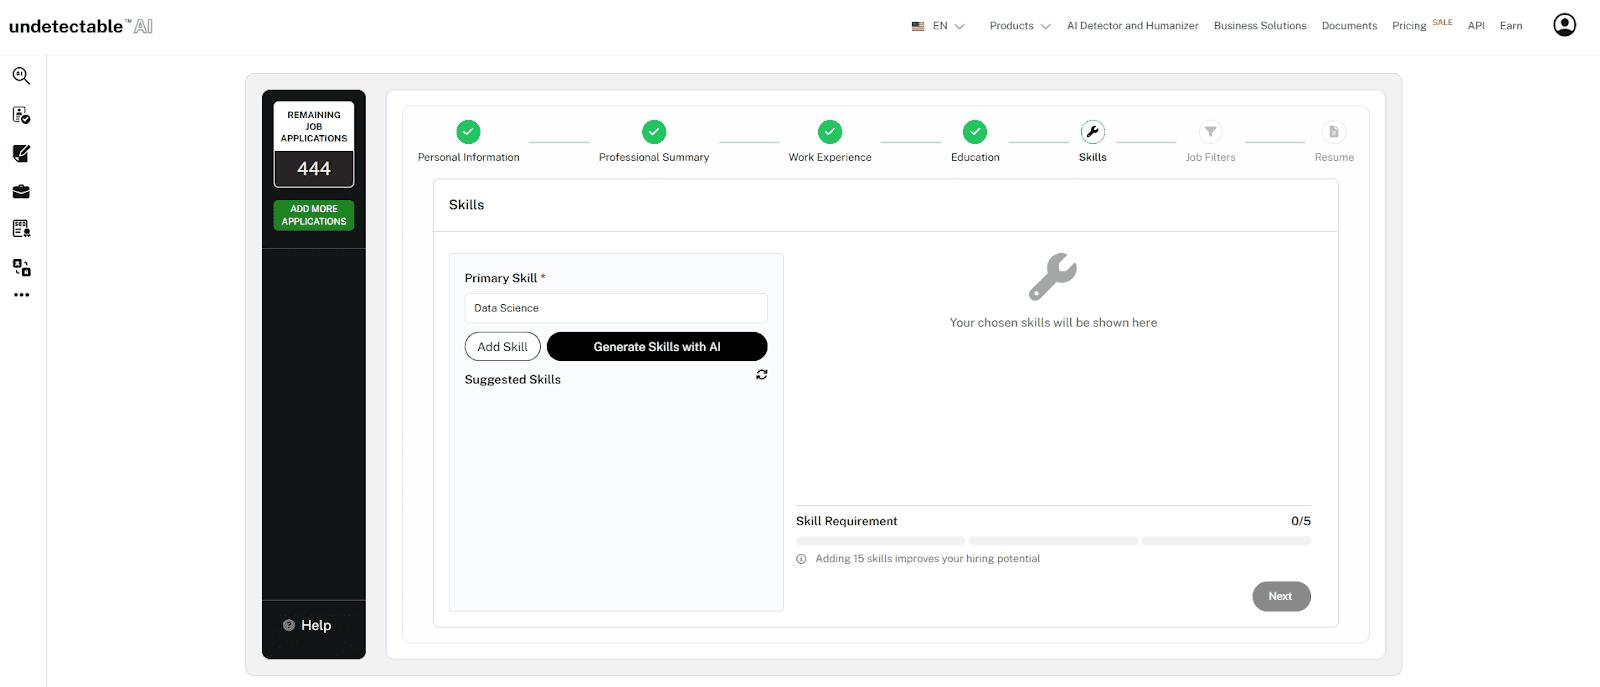The height and width of the screenshot is (687, 1600).
Task: Click the 'Skill Requirement' label
Action: 847,521
